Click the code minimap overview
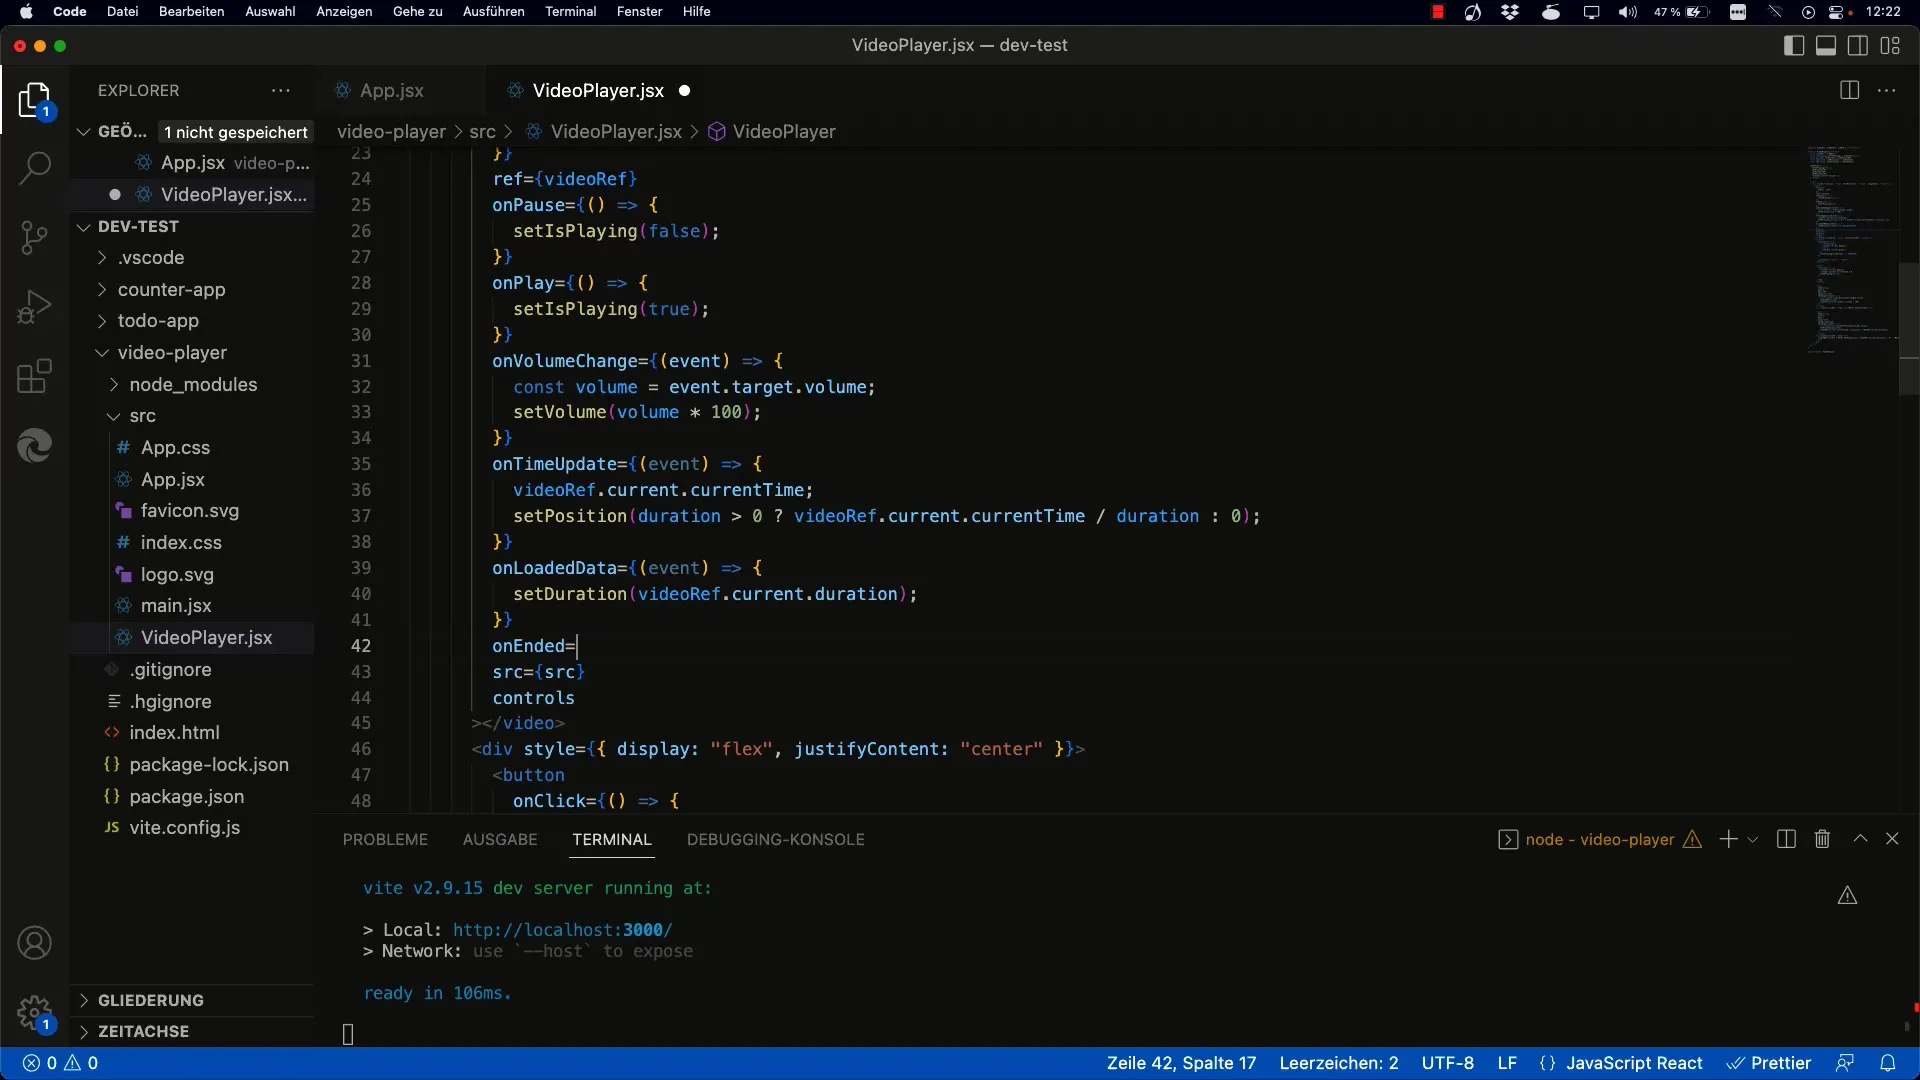The image size is (1920, 1080). [x=1852, y=250]
